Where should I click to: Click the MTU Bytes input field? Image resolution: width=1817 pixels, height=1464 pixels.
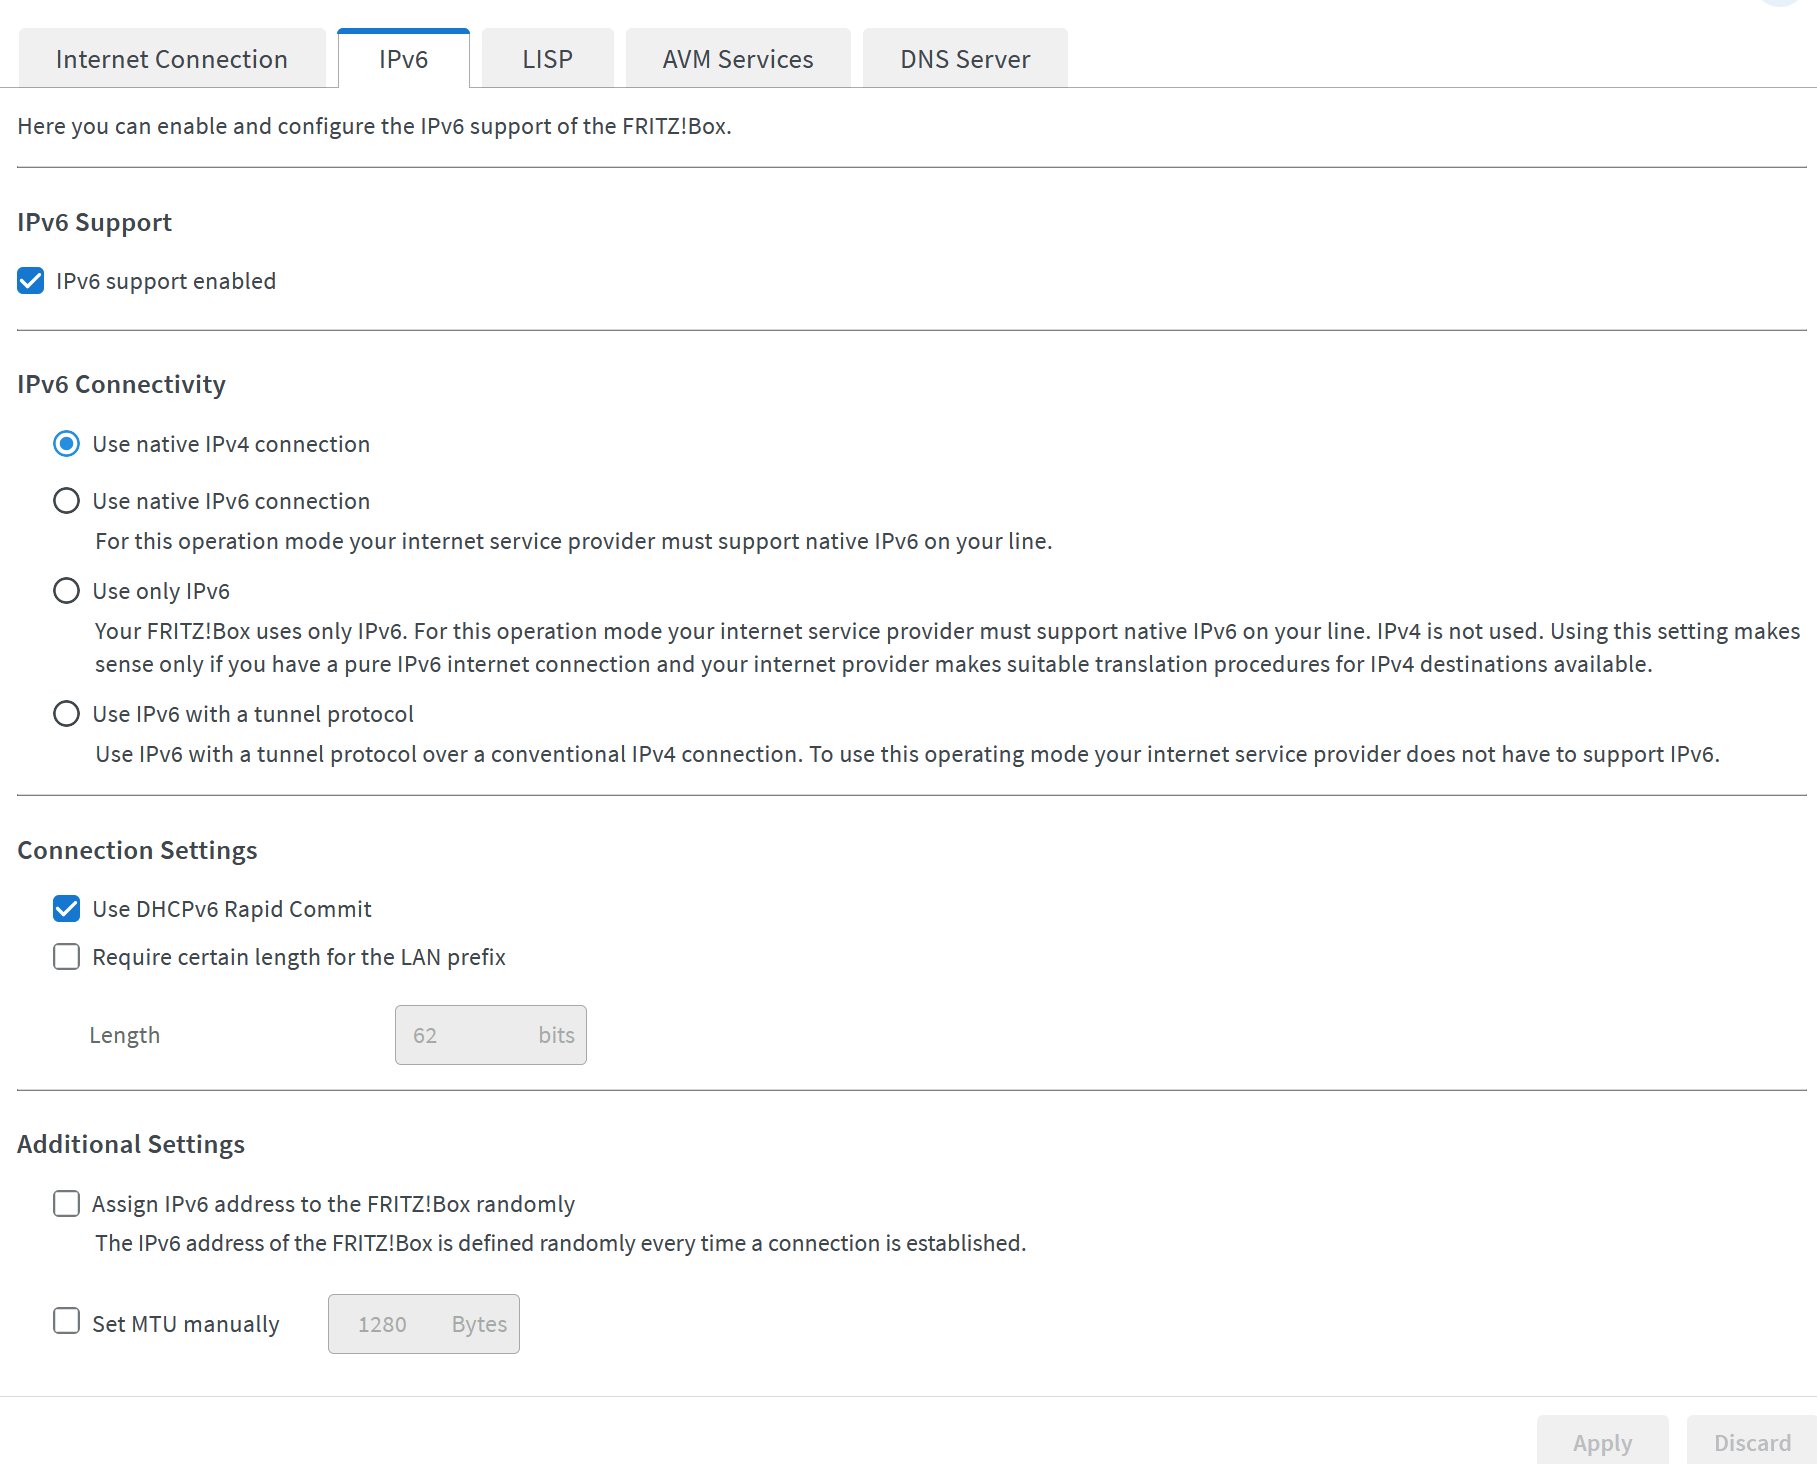pos(424,1324)
